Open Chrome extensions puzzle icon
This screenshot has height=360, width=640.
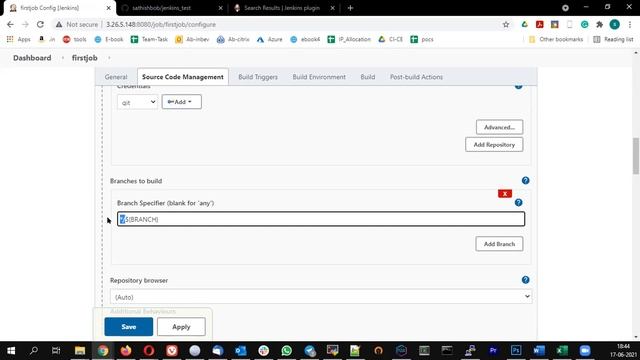599,24
